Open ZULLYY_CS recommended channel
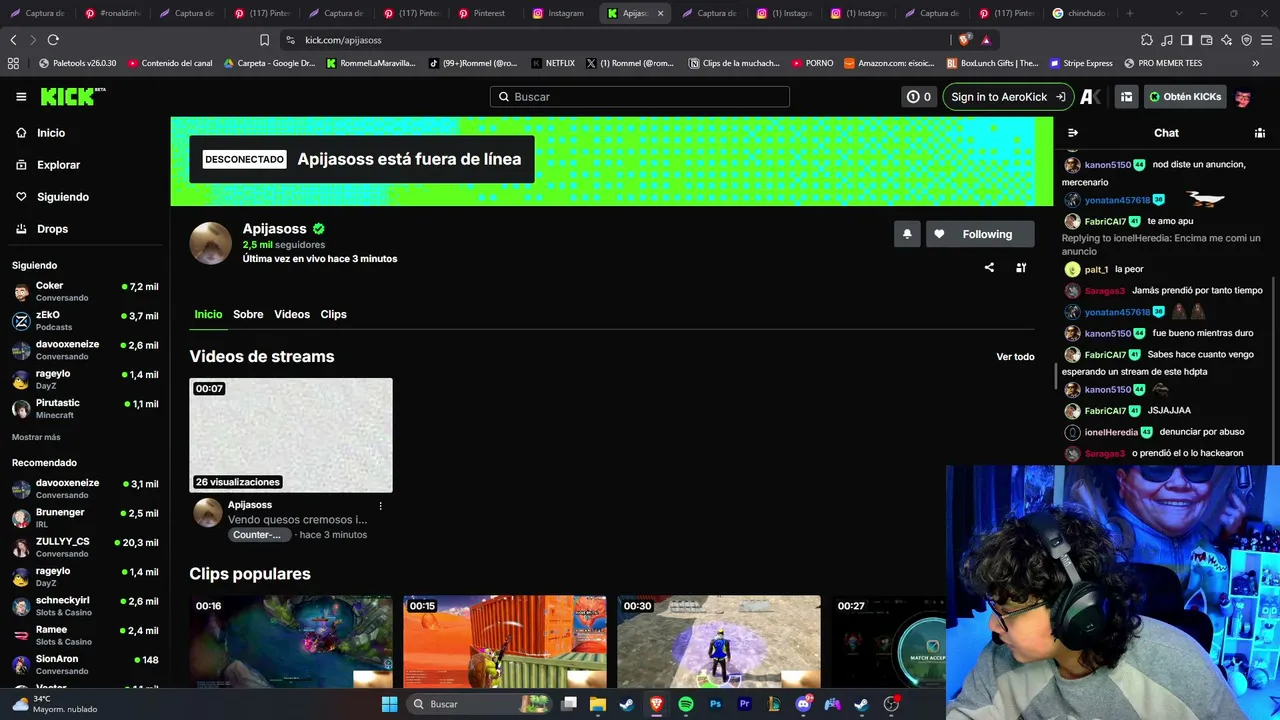The image size is (1280, 720). [85, 547]
